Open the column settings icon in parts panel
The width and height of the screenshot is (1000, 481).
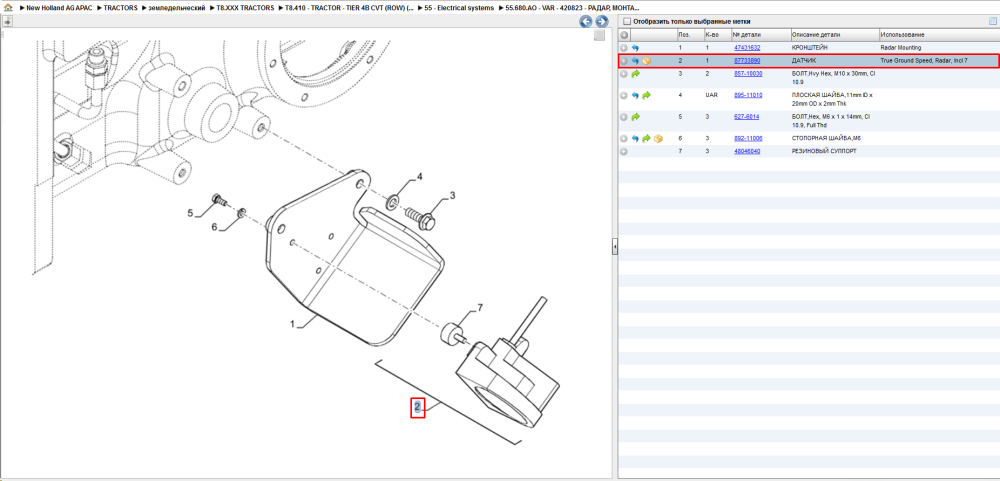pyautogui.click(x=992, y=21)
